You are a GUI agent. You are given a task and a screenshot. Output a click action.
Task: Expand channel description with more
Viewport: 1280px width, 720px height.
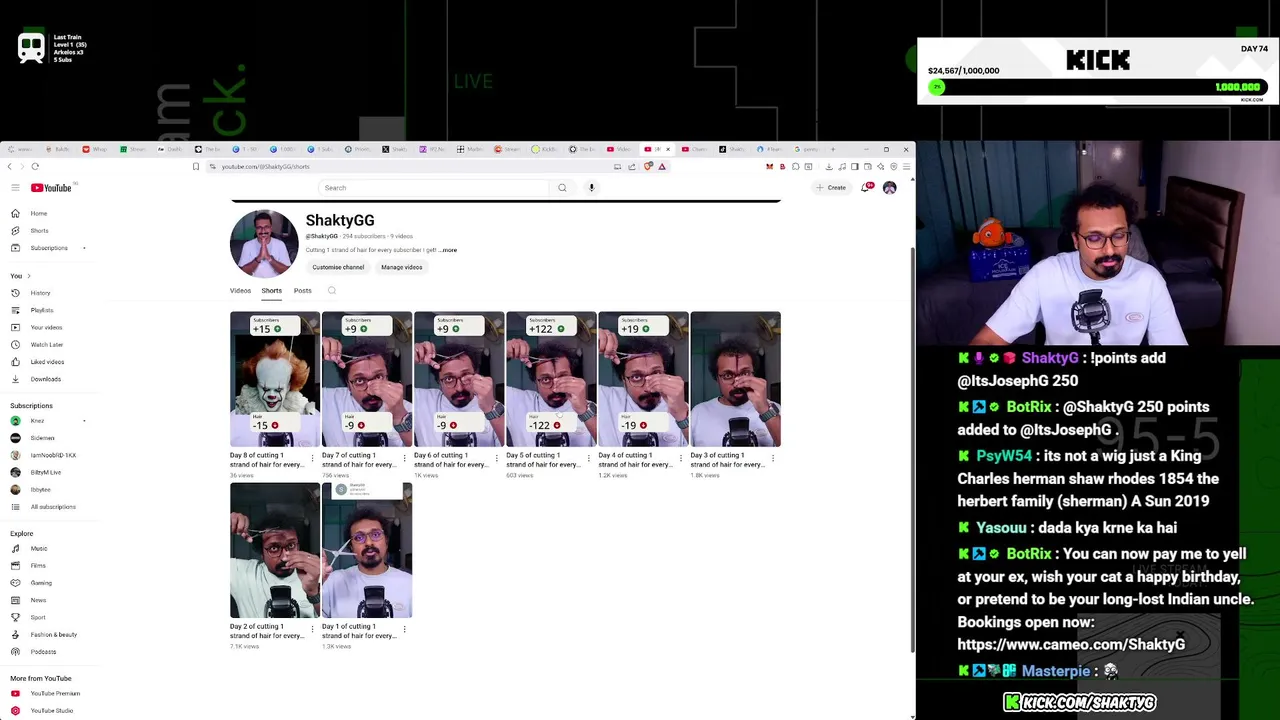pyautogui.click(x=449, y=250)
